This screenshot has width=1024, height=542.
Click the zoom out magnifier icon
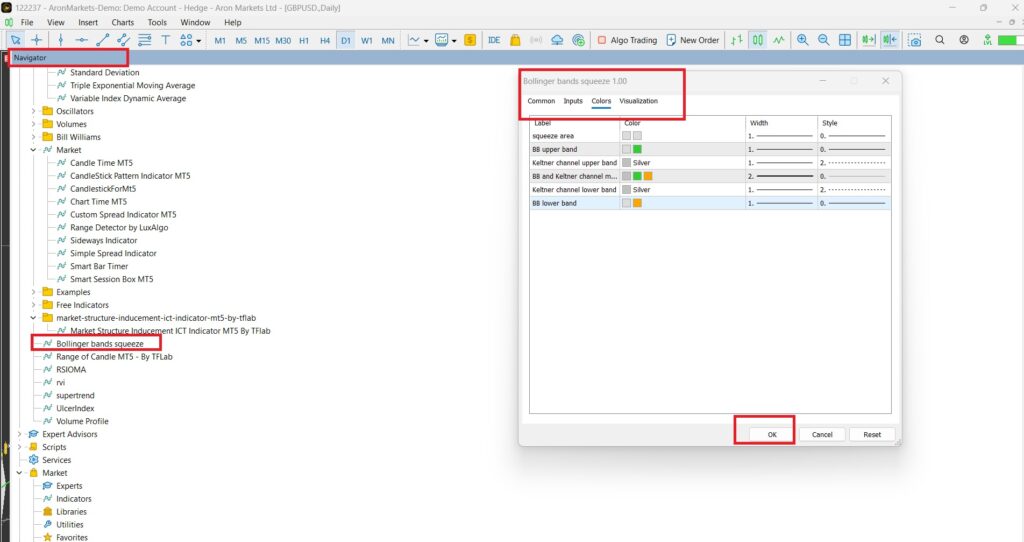(823, 40)
